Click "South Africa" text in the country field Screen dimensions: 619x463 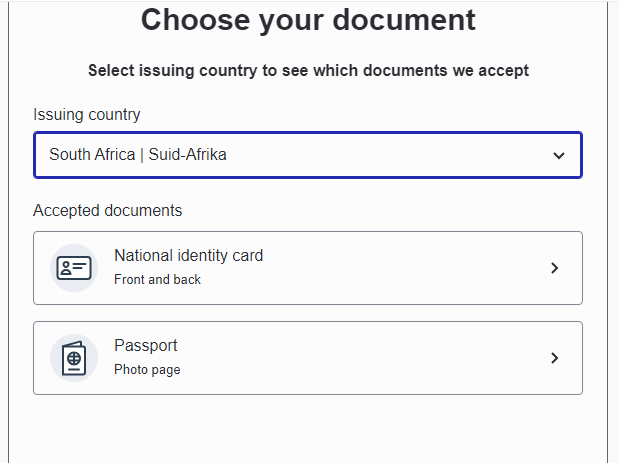(x=92, y=155)
